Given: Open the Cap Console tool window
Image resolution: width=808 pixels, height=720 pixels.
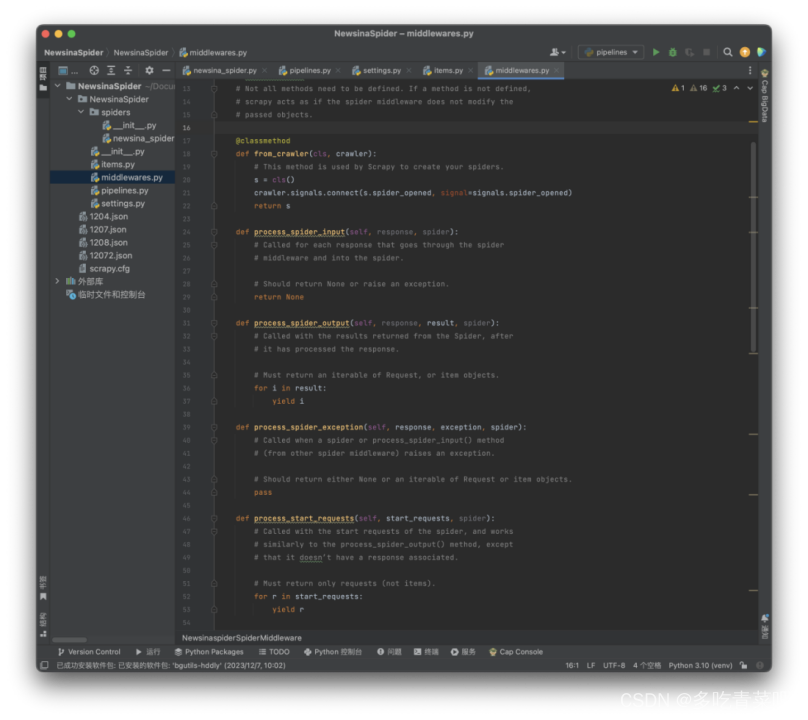Looking at the screenshot, I should click(x=516, y=652).
